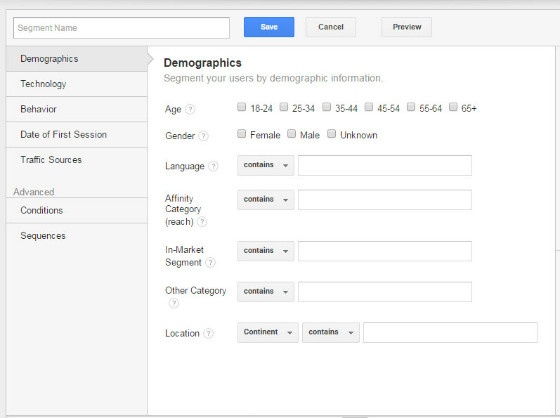
Task: Tick the Female gender checkbox
Action: click(242, 134)
